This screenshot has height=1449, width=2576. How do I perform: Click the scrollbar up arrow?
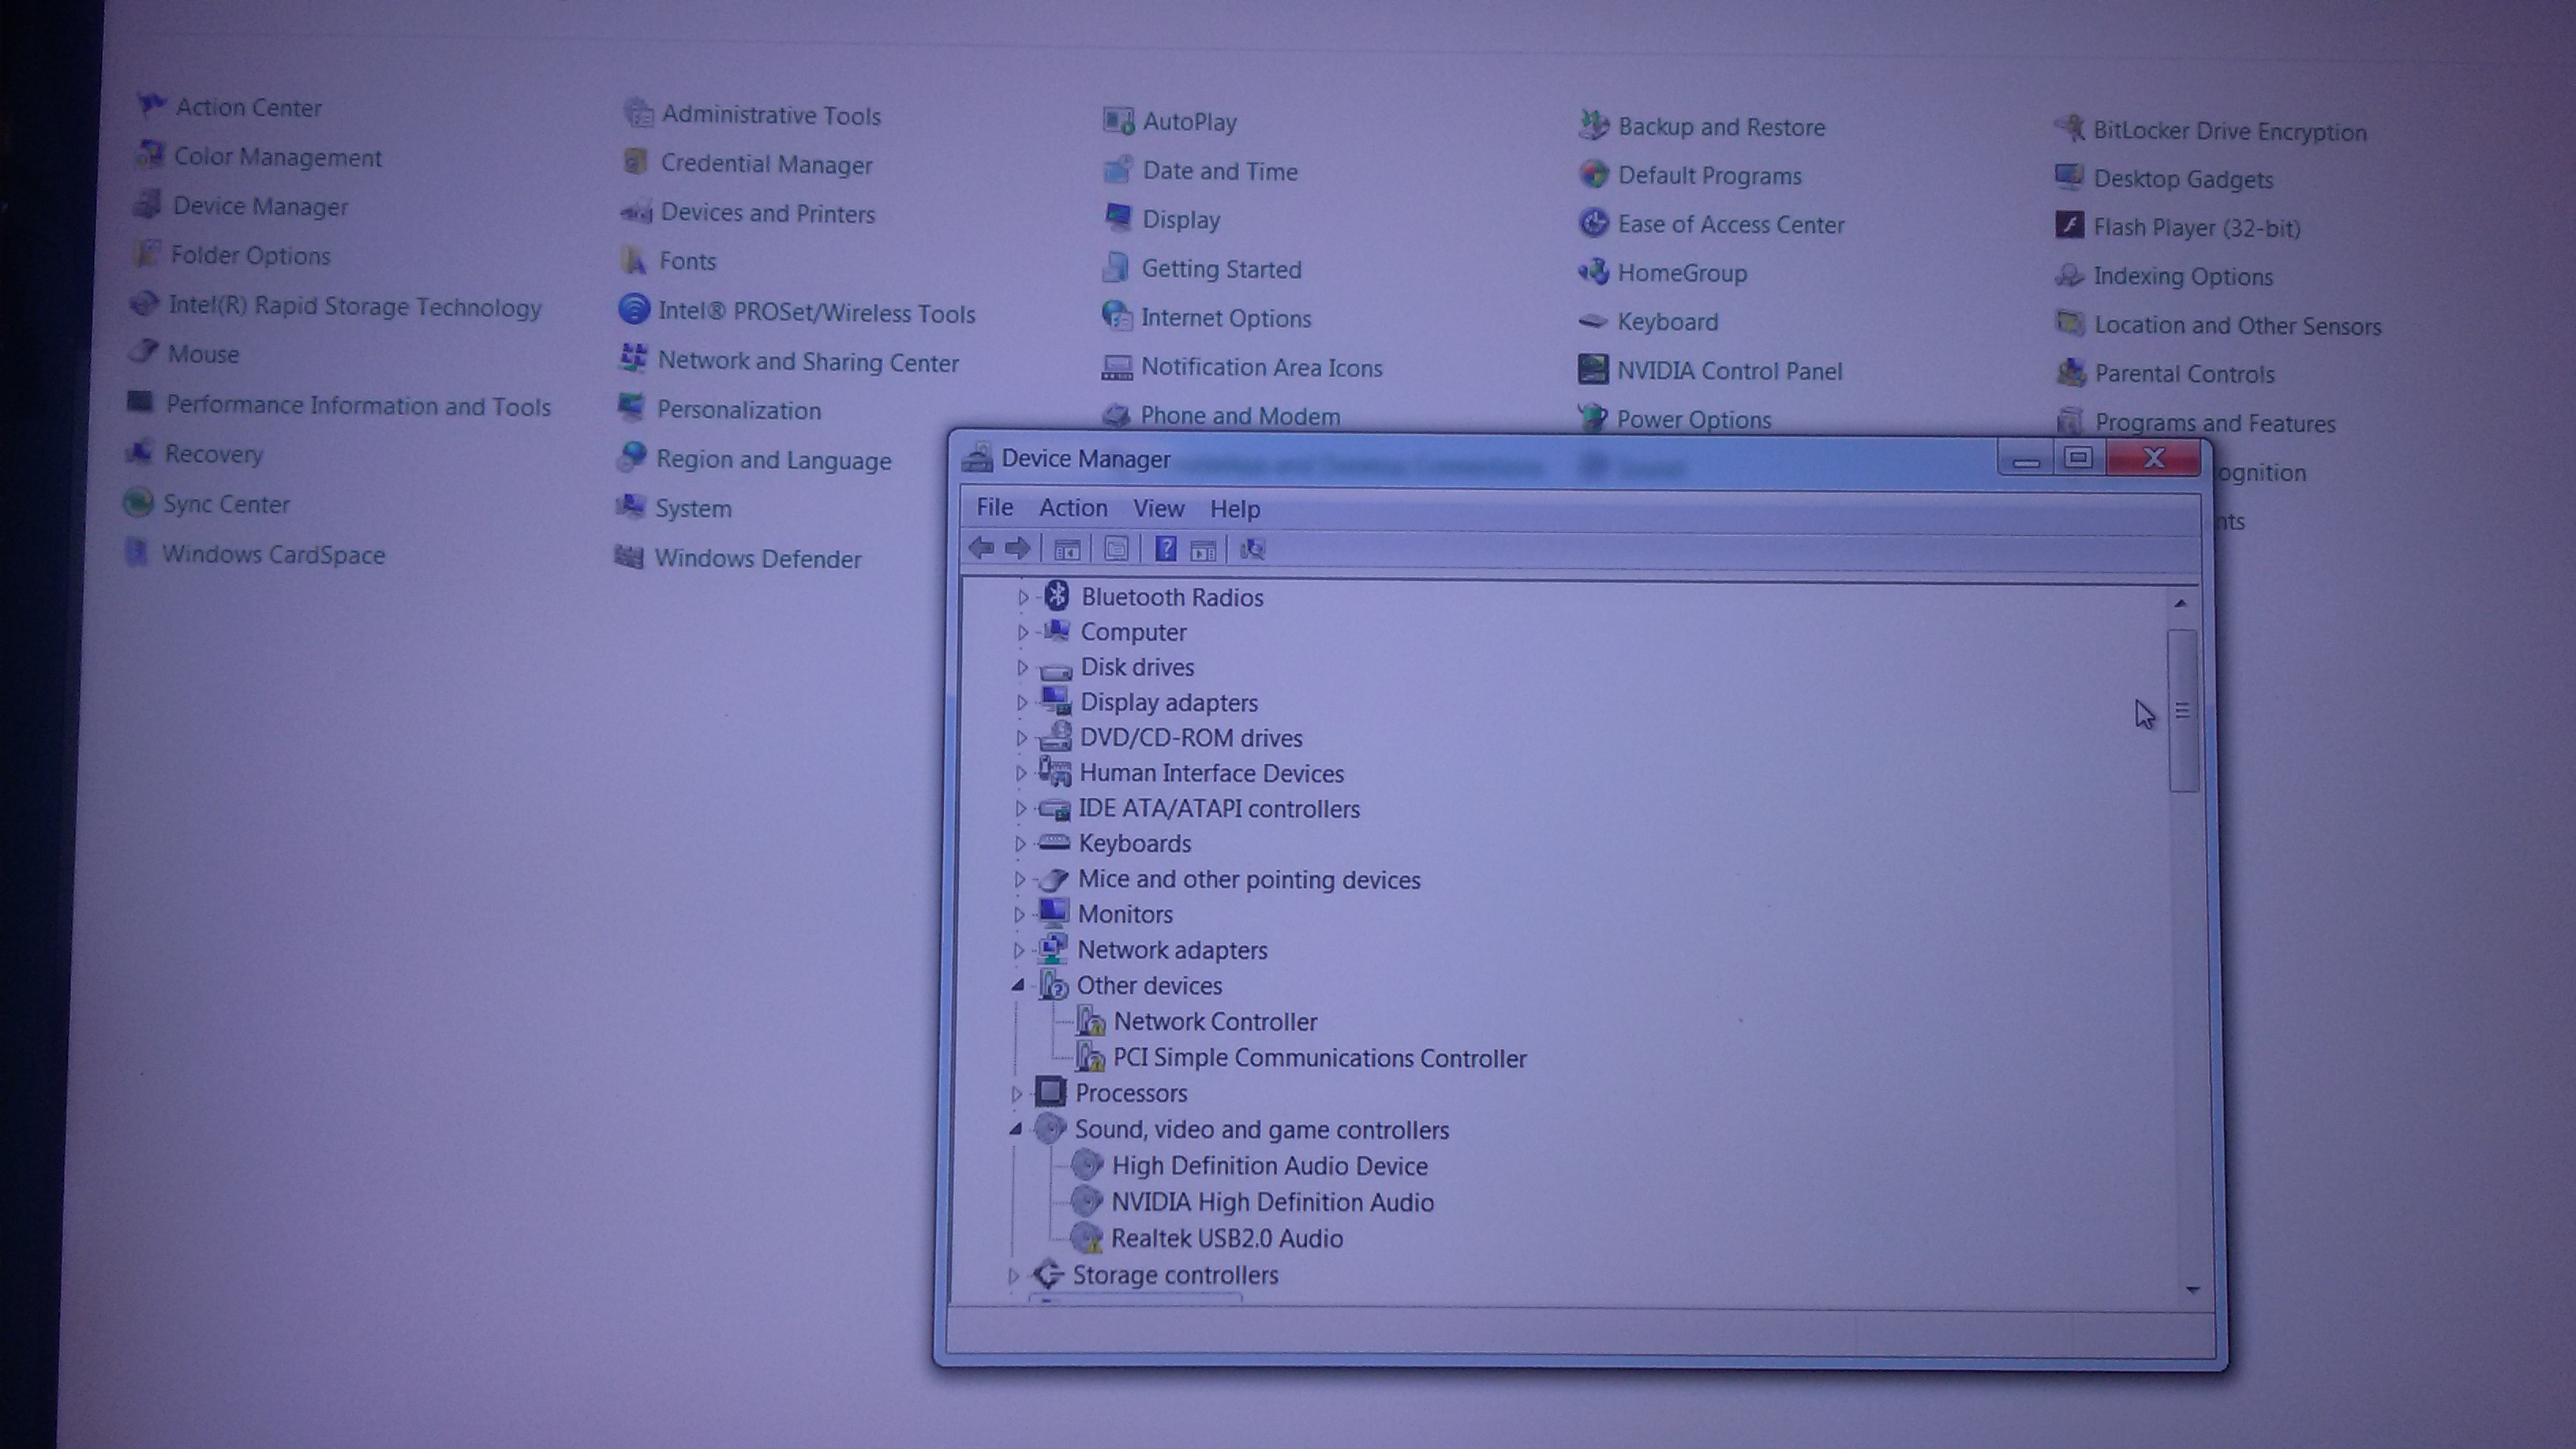tap(2181, 603)
